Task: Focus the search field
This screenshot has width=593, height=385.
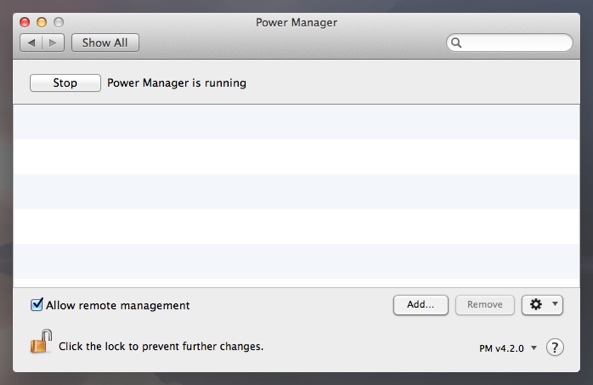Action: tap(509, 42)
